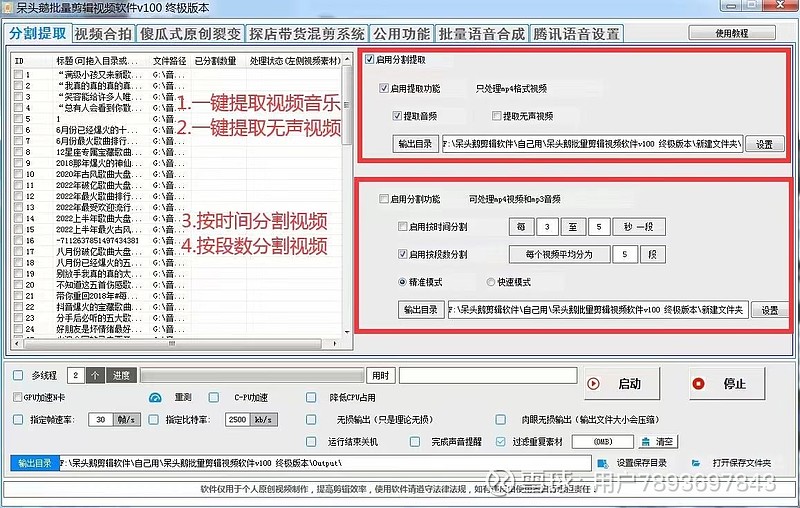Toggle 启用分割提取 checkbox
This screenshot has width=800, height=508.
(369, 60)
